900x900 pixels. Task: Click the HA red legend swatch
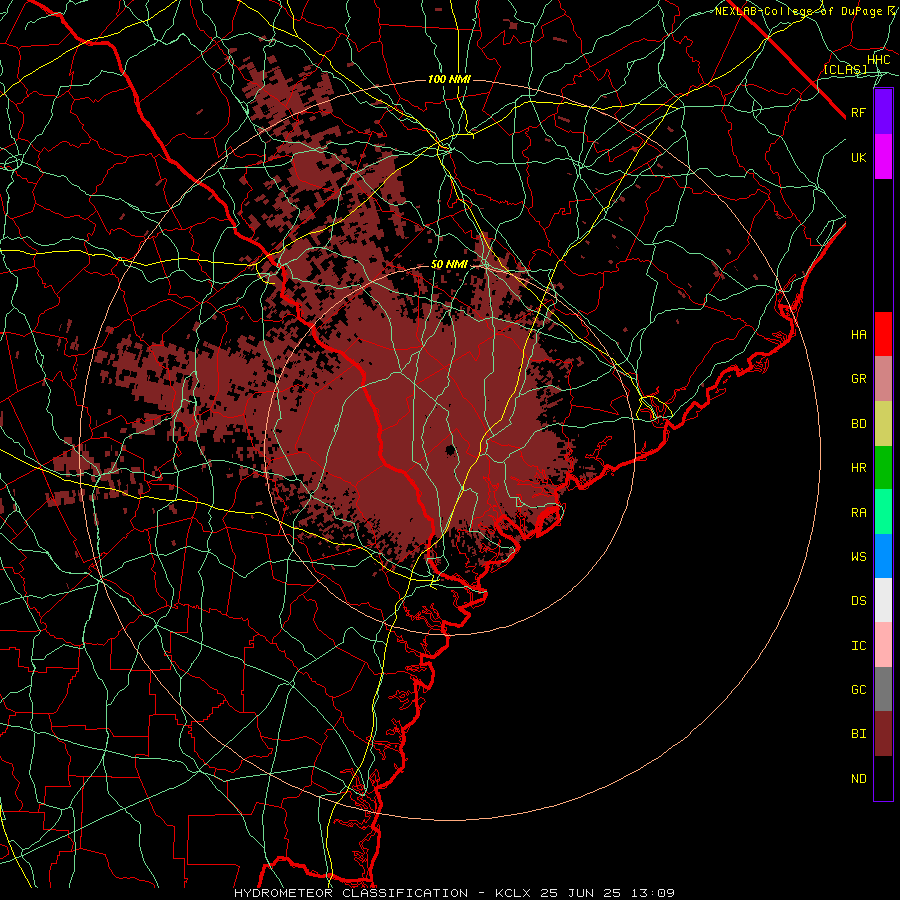coord(883,334)
